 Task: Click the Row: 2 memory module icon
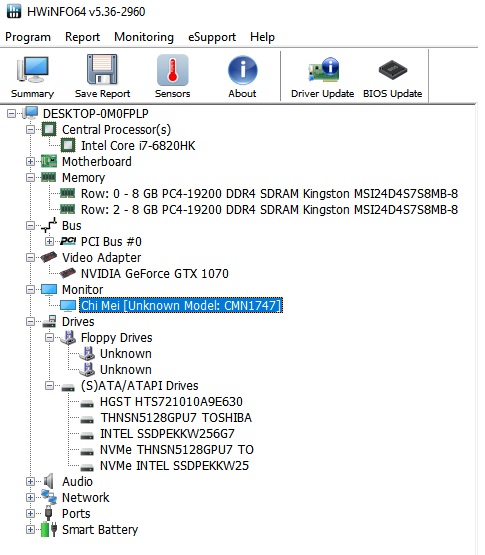pos(67,209)
